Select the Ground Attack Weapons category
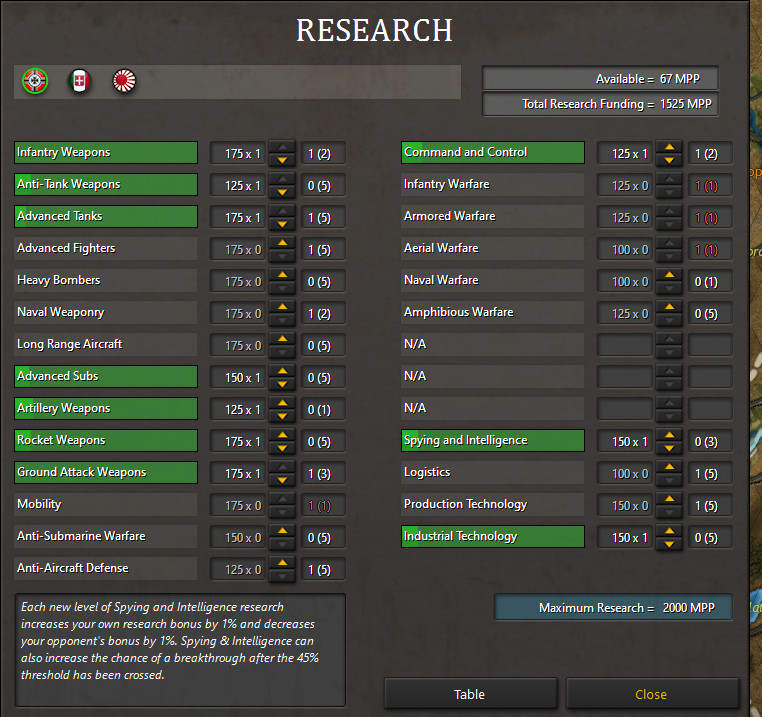 click(106, 473)
